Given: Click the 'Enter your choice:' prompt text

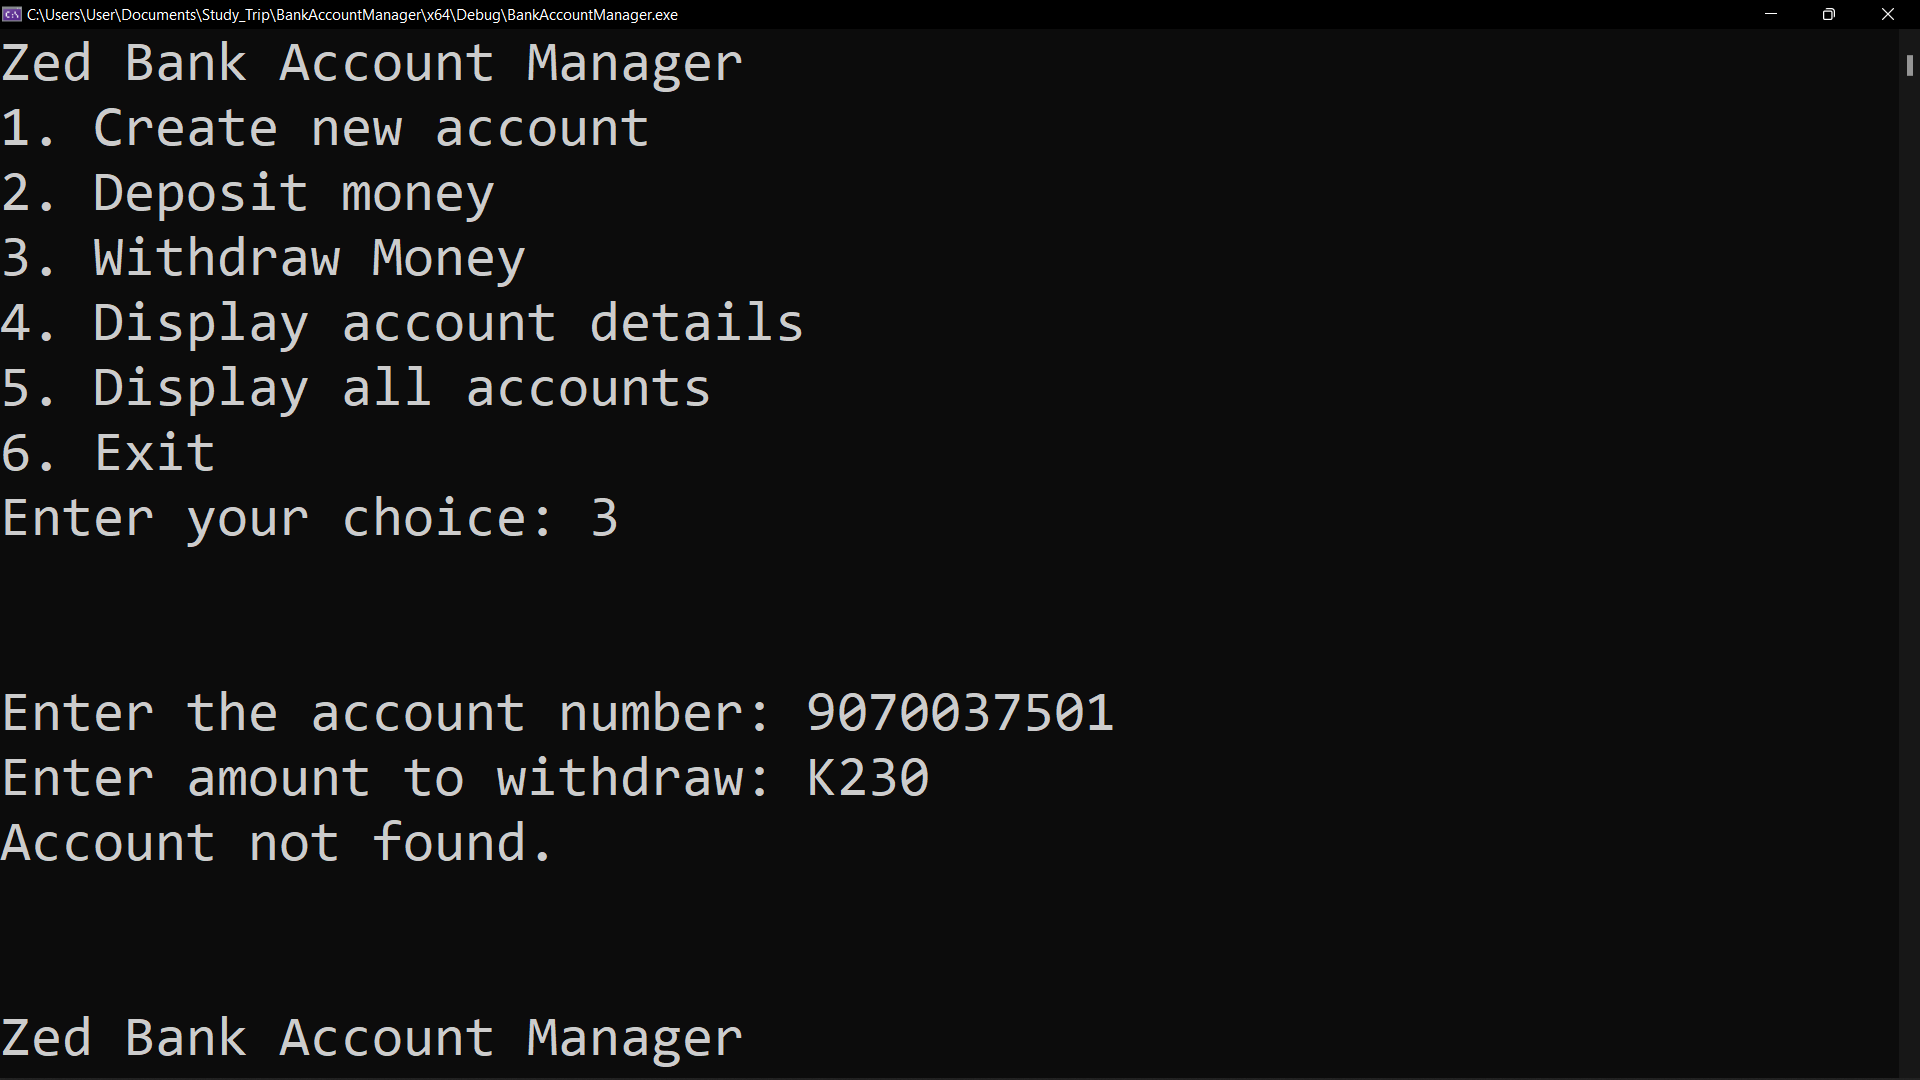Looking at the screenshot, I should pyautogui.click(x=277, y=518).
